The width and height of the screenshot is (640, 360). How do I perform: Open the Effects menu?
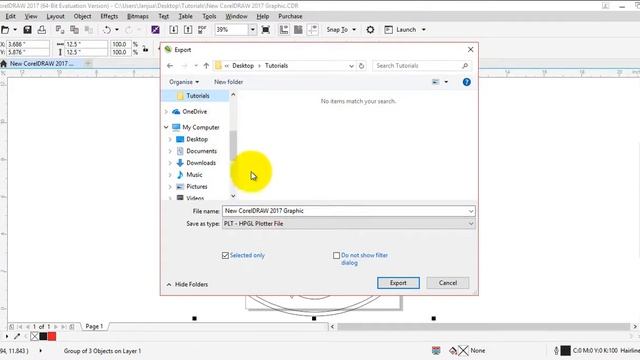click(x=109, y=16)
